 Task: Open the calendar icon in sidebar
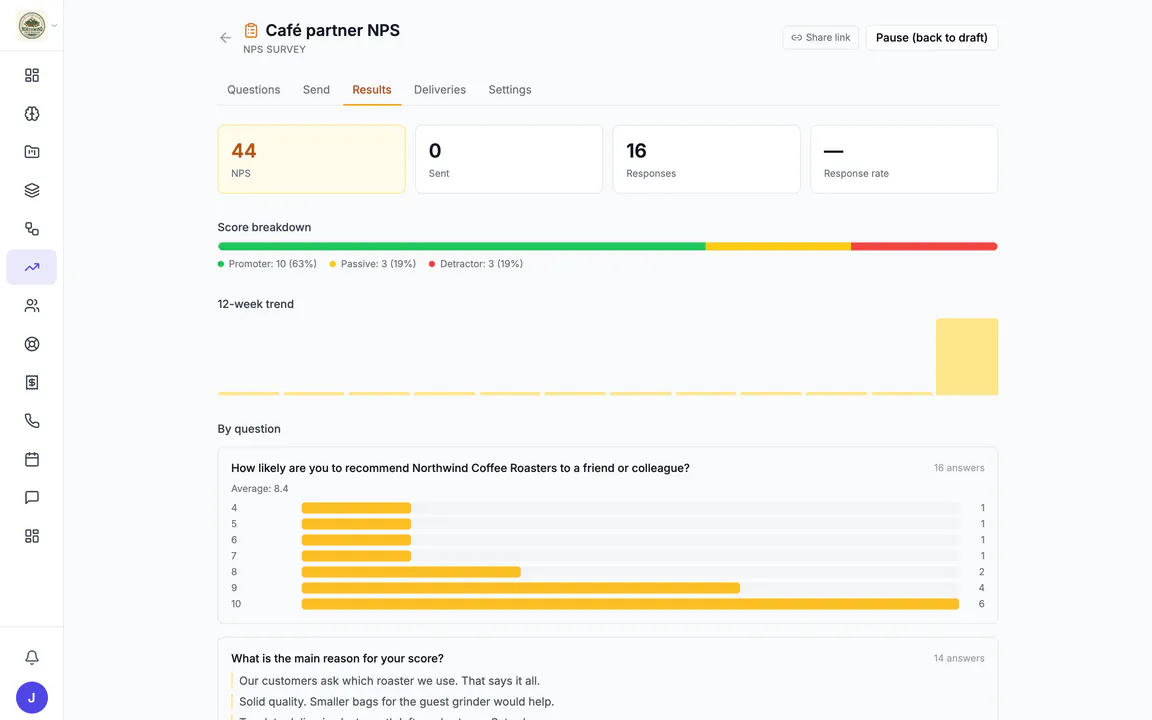coord(32,459)
